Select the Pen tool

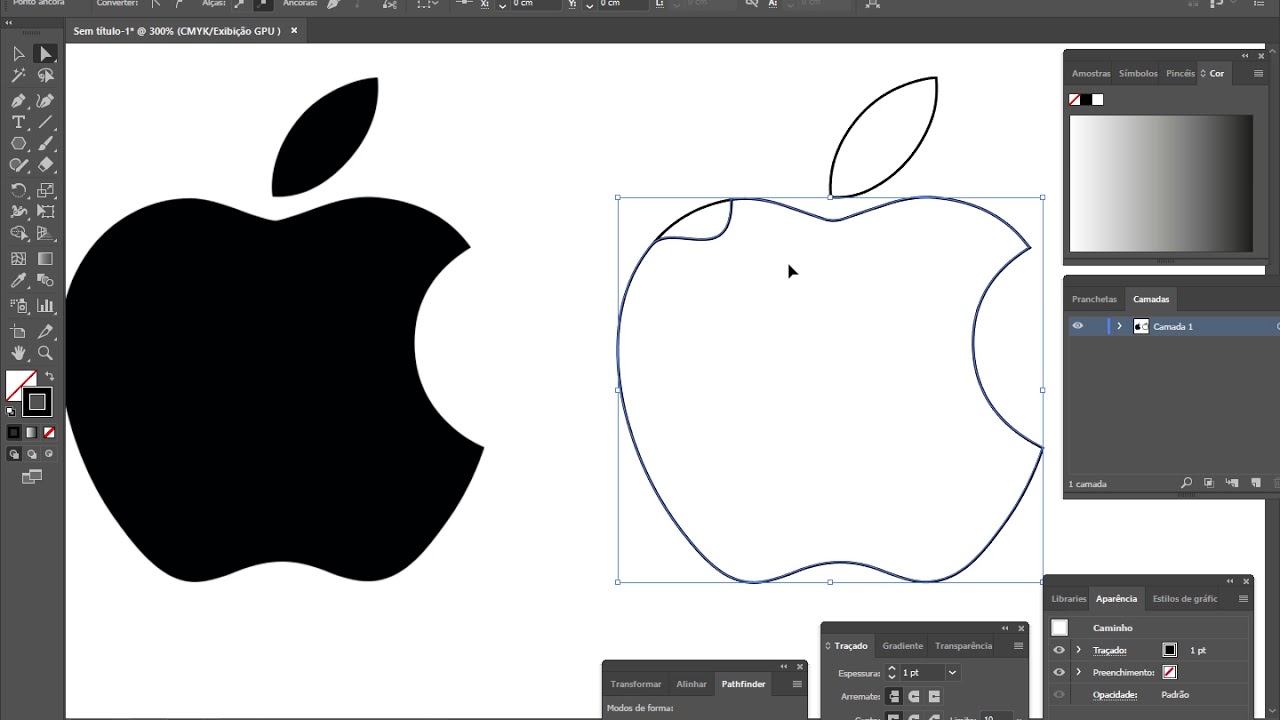pyautogui.click(x=18, y=101)
